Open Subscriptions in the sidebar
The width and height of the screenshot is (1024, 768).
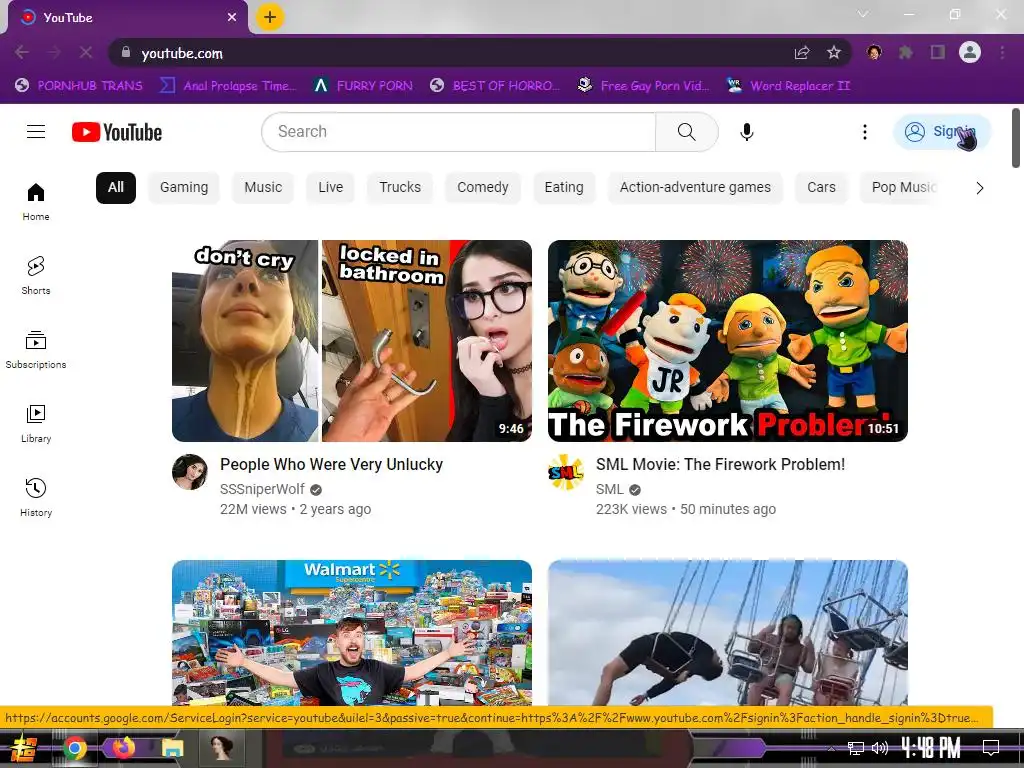click(36, 350)
